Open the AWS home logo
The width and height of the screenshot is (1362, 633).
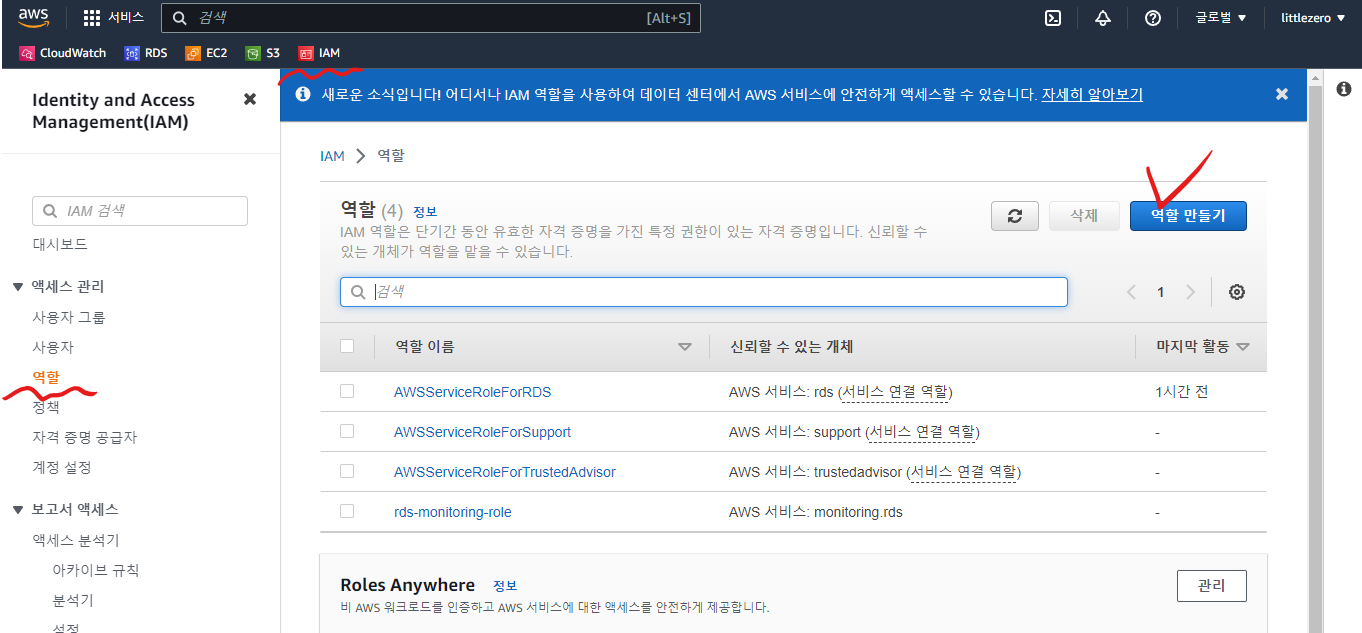[x=33, y=18]
